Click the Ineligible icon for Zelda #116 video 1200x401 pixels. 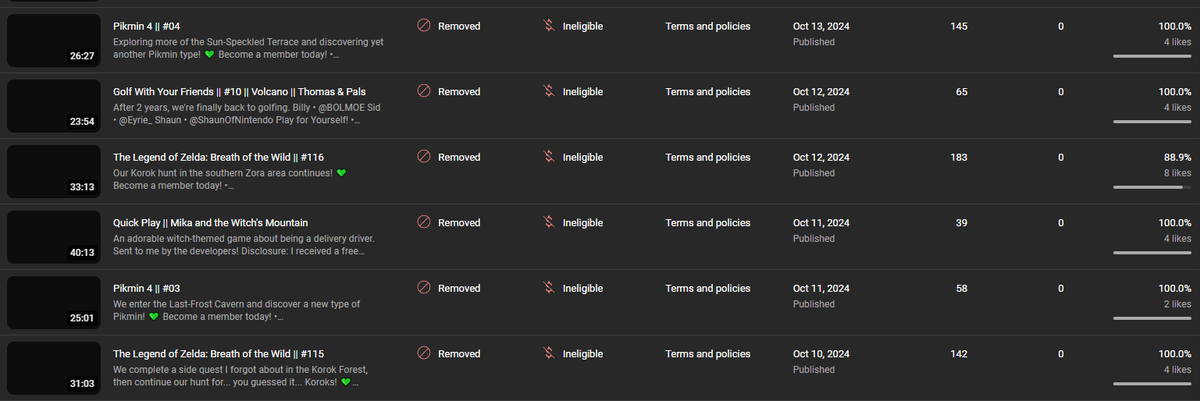click(x=548, y=157)
